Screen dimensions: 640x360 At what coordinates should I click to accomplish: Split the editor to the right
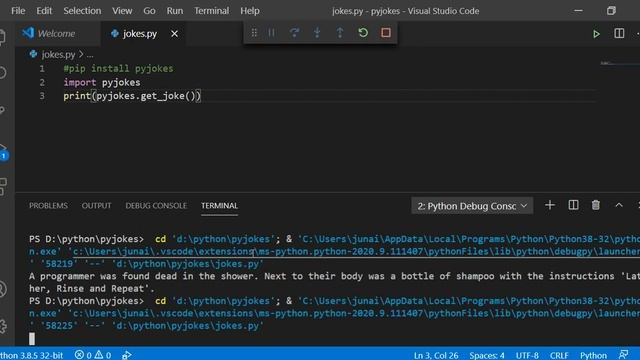point(619,33)
